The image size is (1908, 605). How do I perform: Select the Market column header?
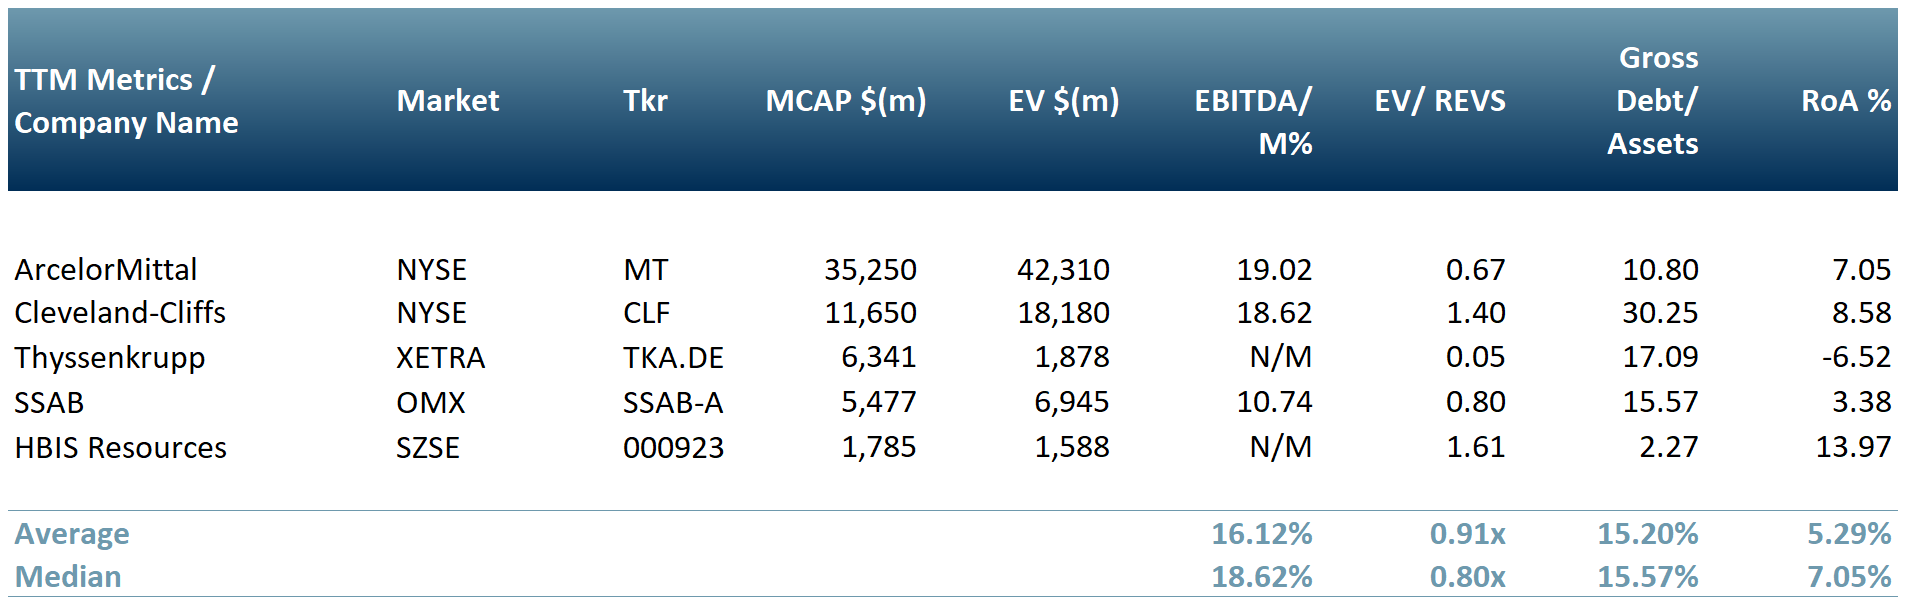[447, 100]
